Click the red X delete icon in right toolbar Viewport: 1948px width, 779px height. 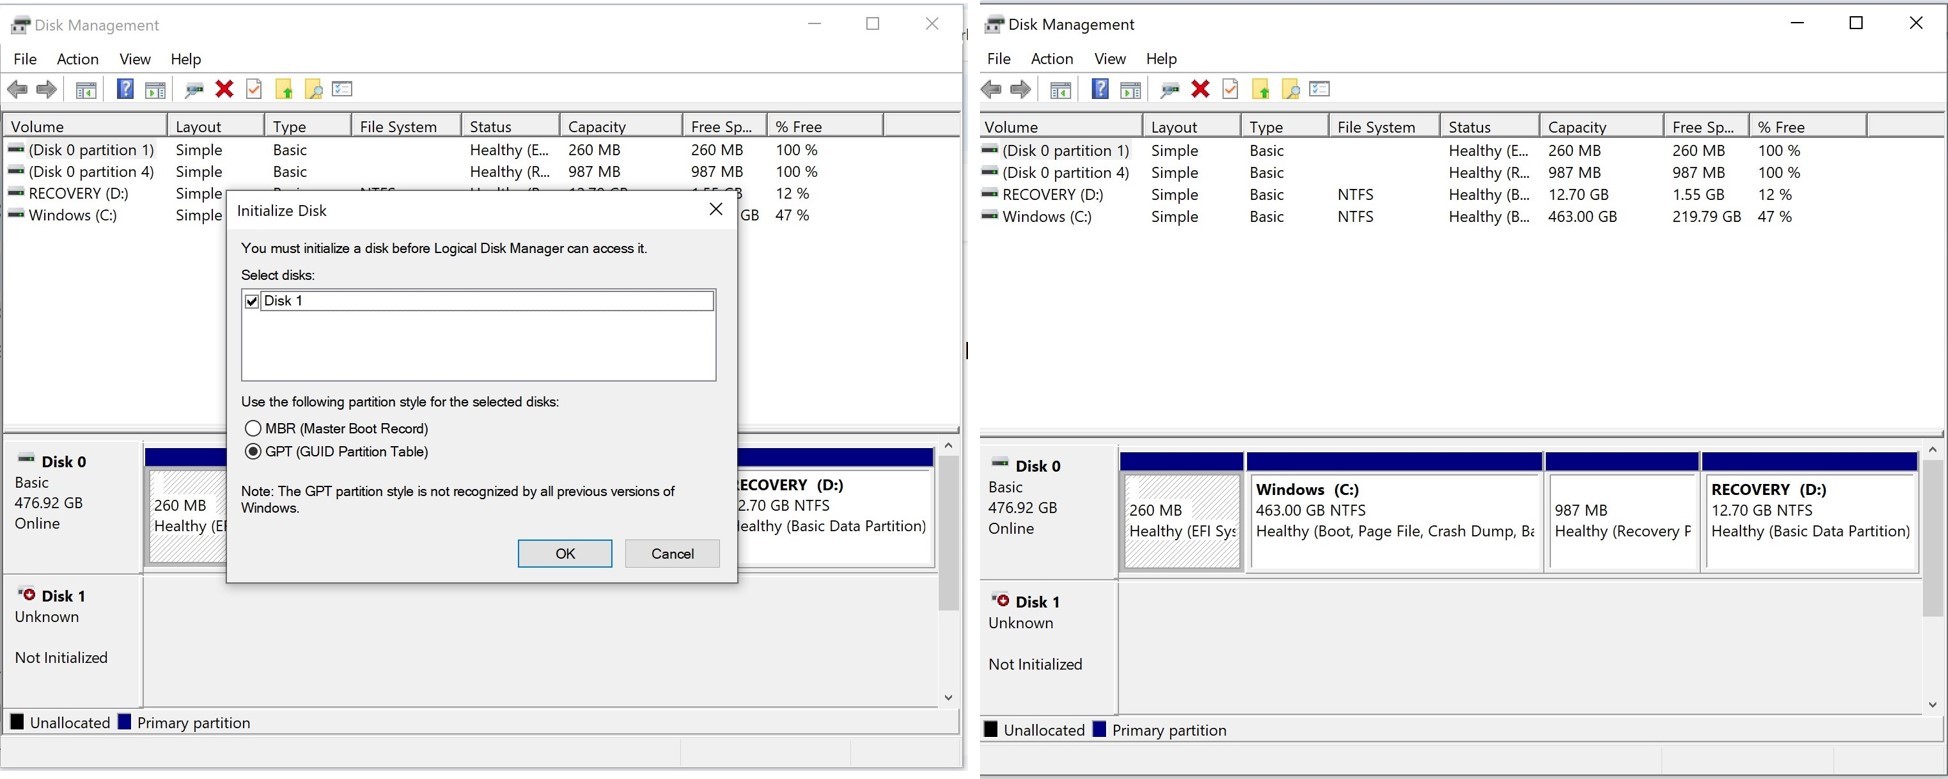(1200, 90)
